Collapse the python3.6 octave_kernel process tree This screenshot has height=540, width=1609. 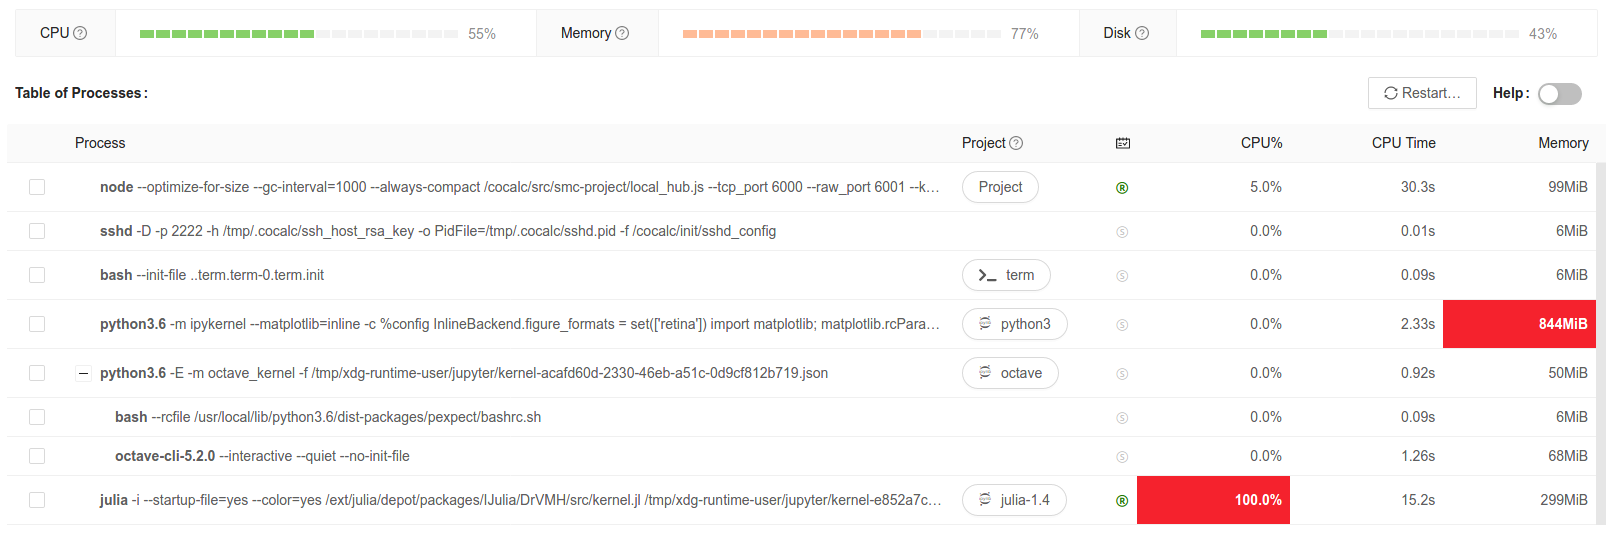click(84, 373)
